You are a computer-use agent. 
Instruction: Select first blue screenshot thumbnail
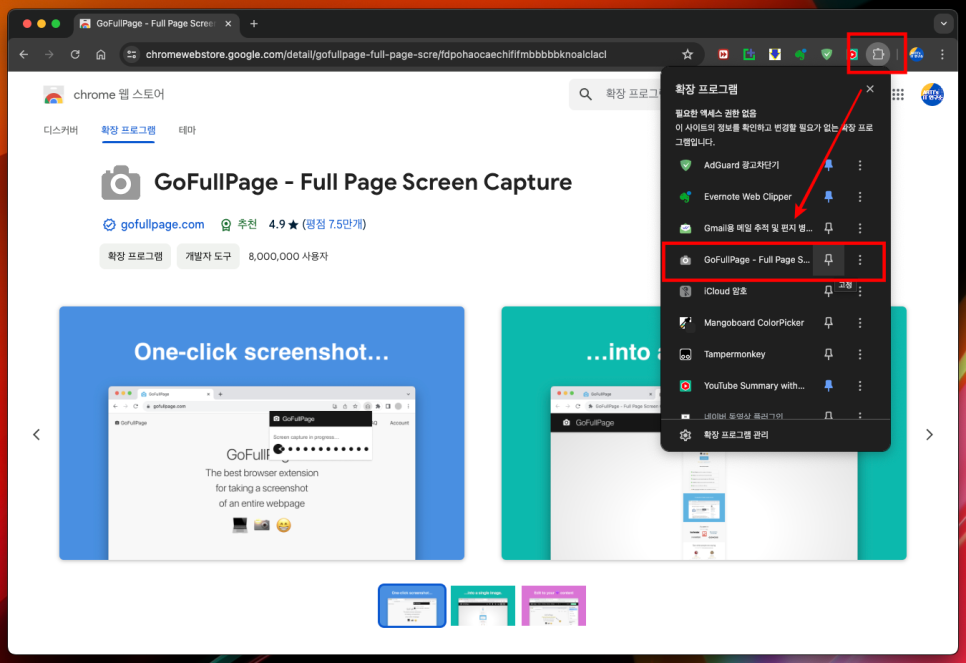coord(412,606)
